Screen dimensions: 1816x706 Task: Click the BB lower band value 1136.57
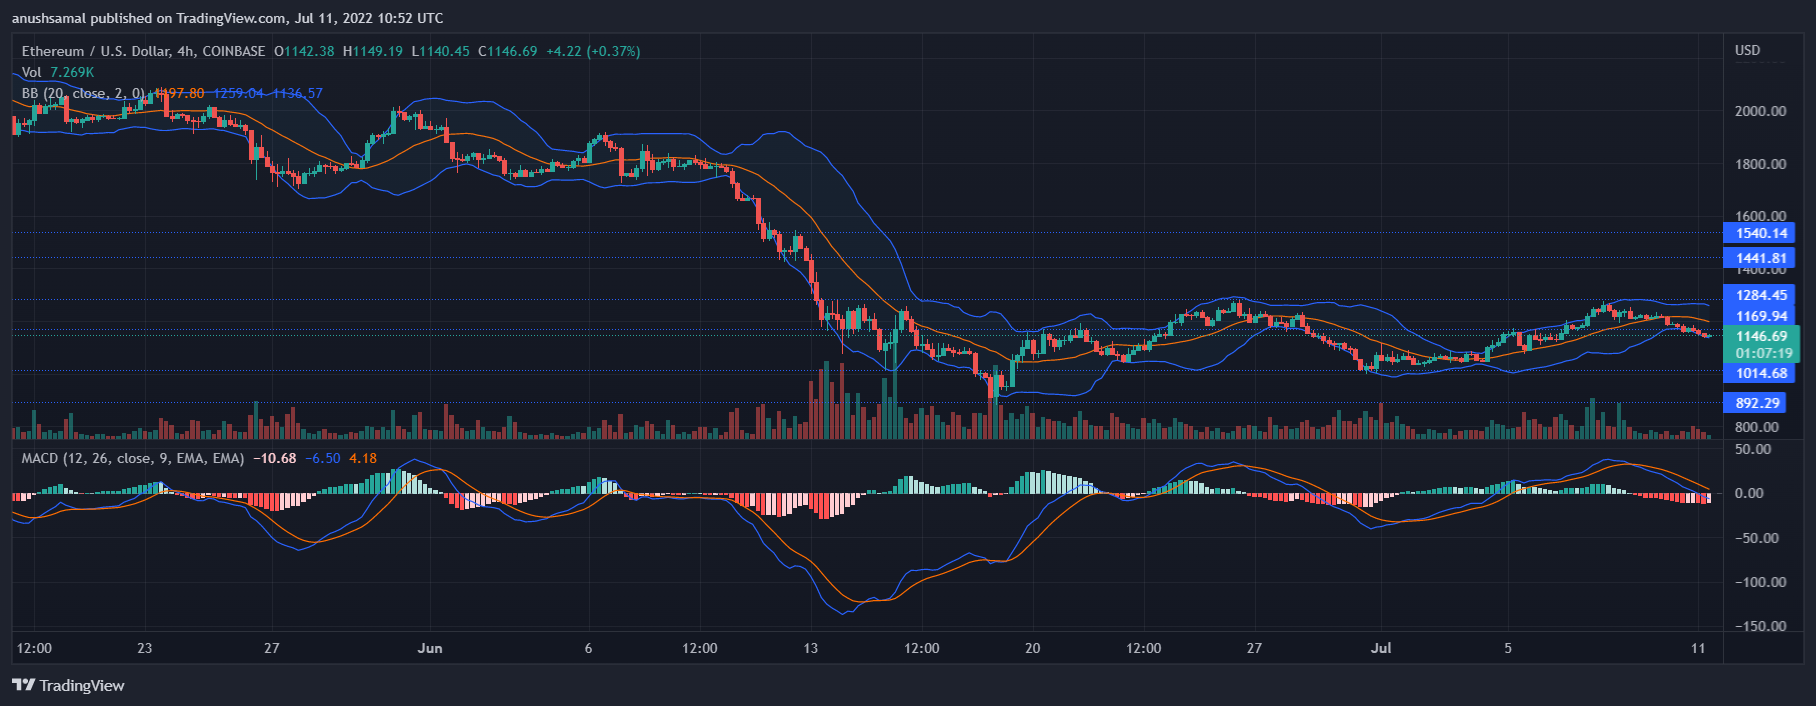point(298,93)
